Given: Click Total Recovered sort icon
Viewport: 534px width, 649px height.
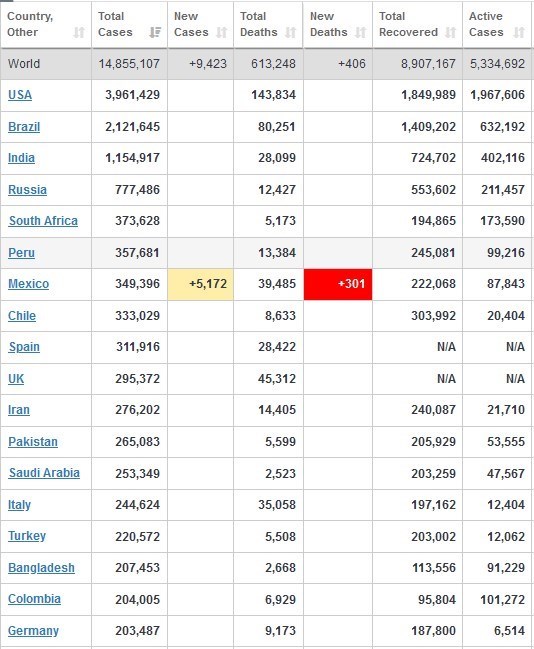Looking at the screenshot, I should pyautogui.click(x=450, y=32).
